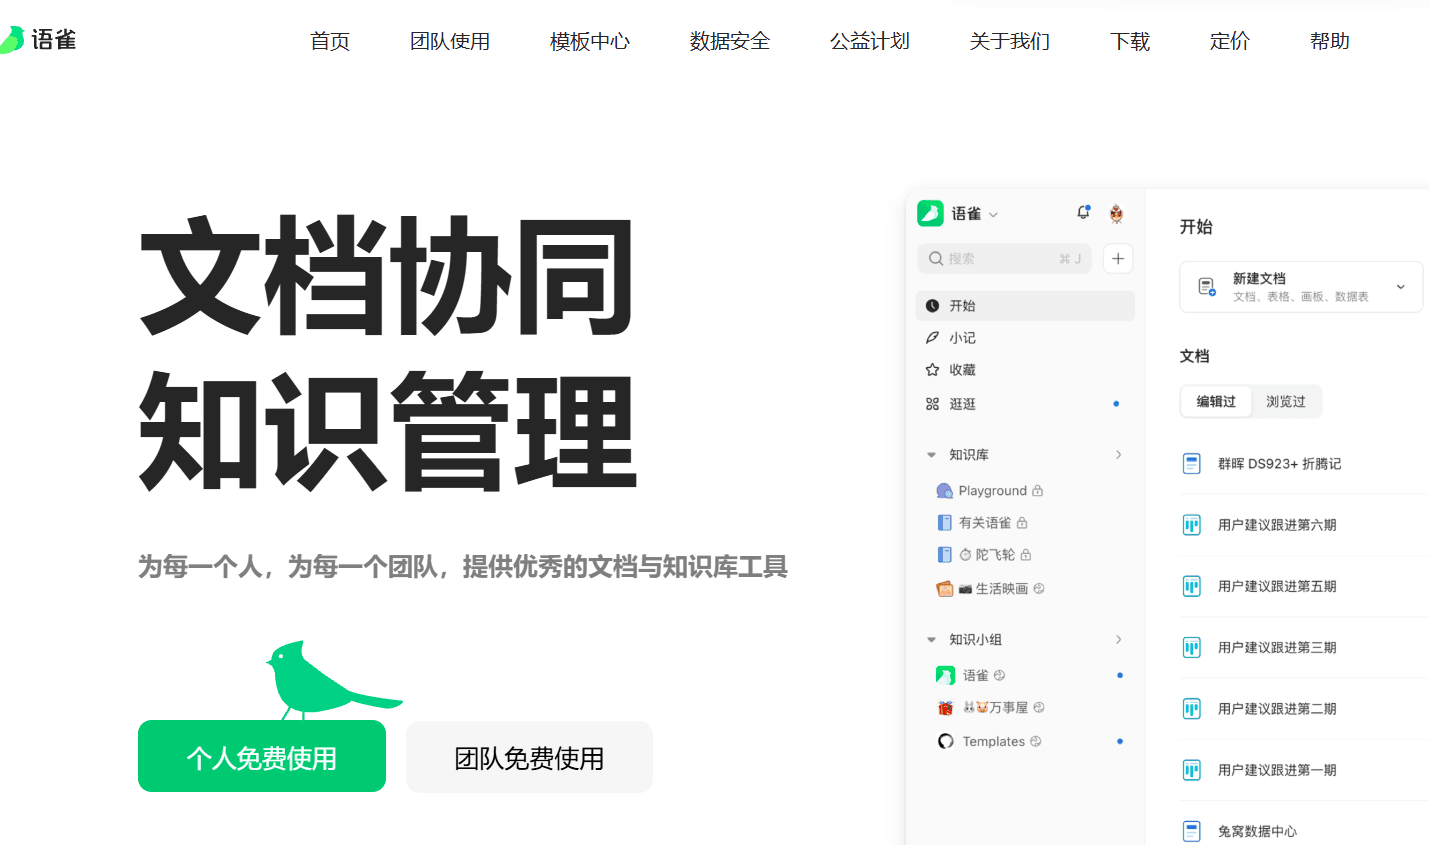Open 模板中心 in the top navigation
This screenshot has width=1429, height=845.
(590, 41)
